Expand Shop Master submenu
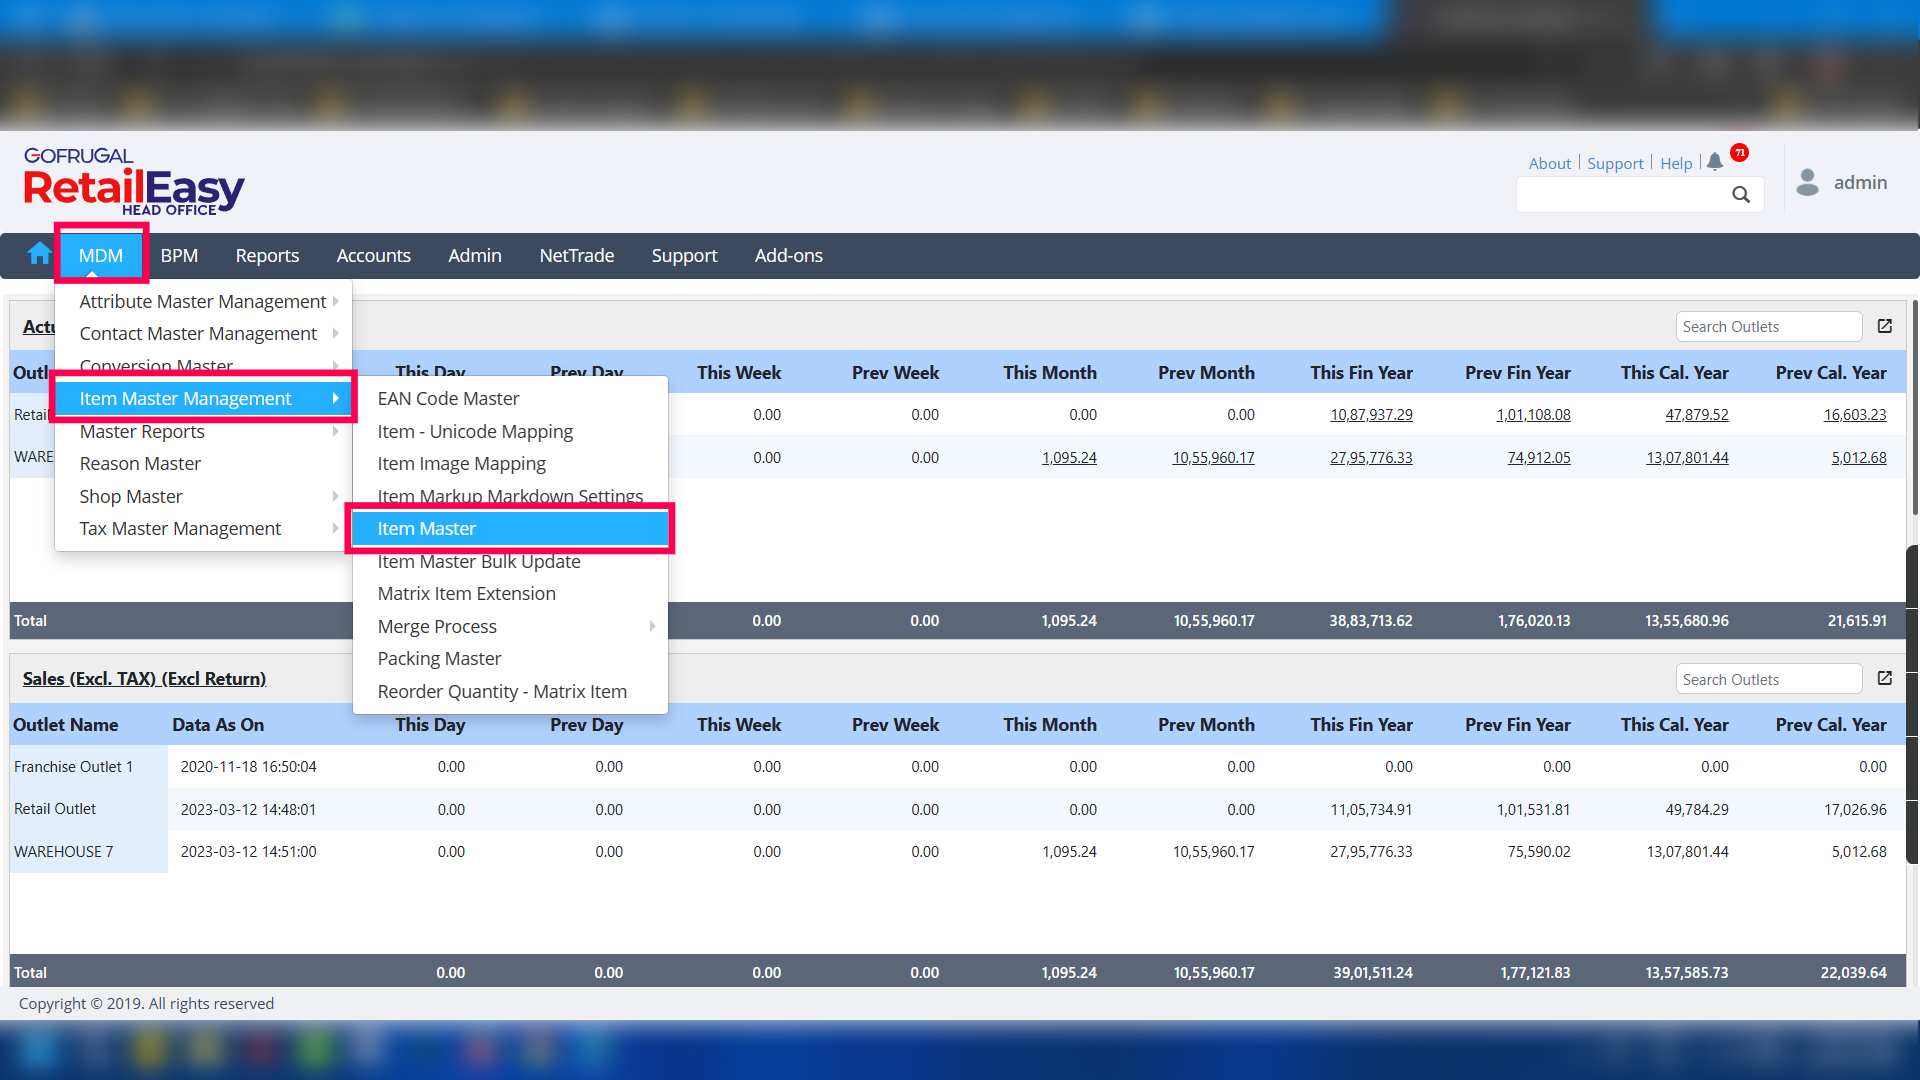The height and width of the screenshot is (1080, 1920). coord(335,496)
